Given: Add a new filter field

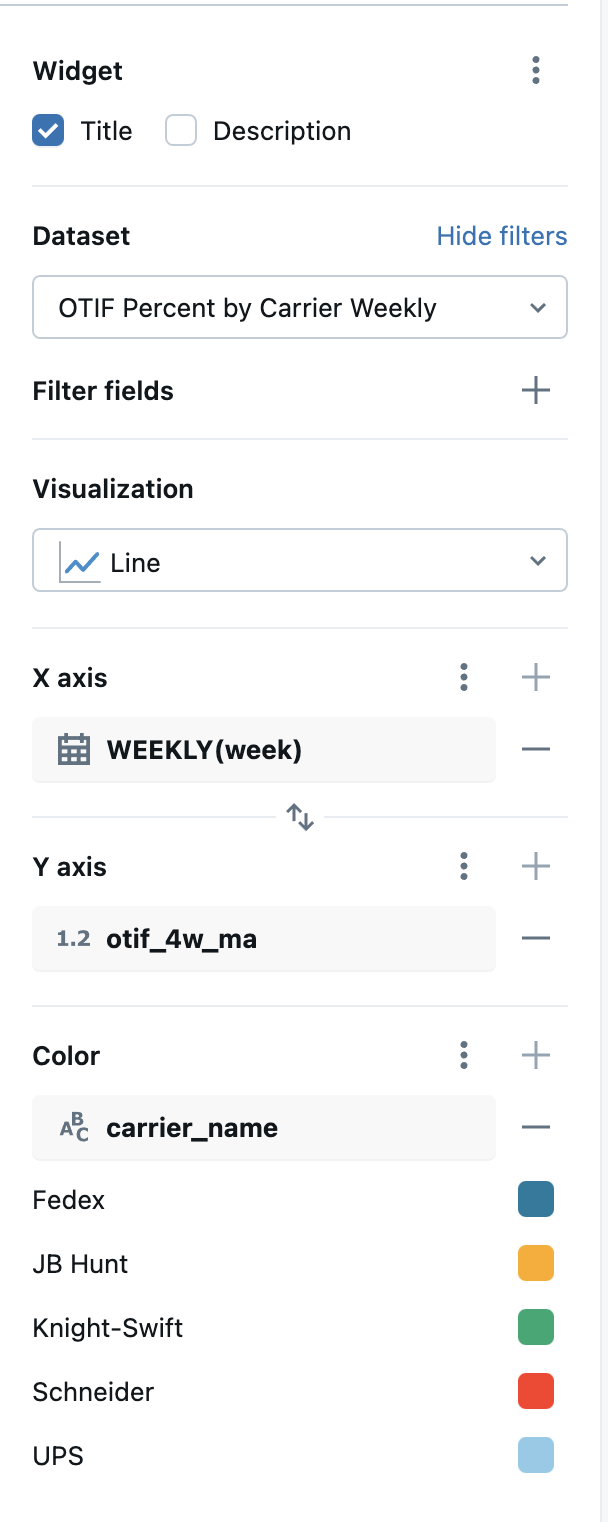Looking at the screenshot, I should [x=536, y=390].
